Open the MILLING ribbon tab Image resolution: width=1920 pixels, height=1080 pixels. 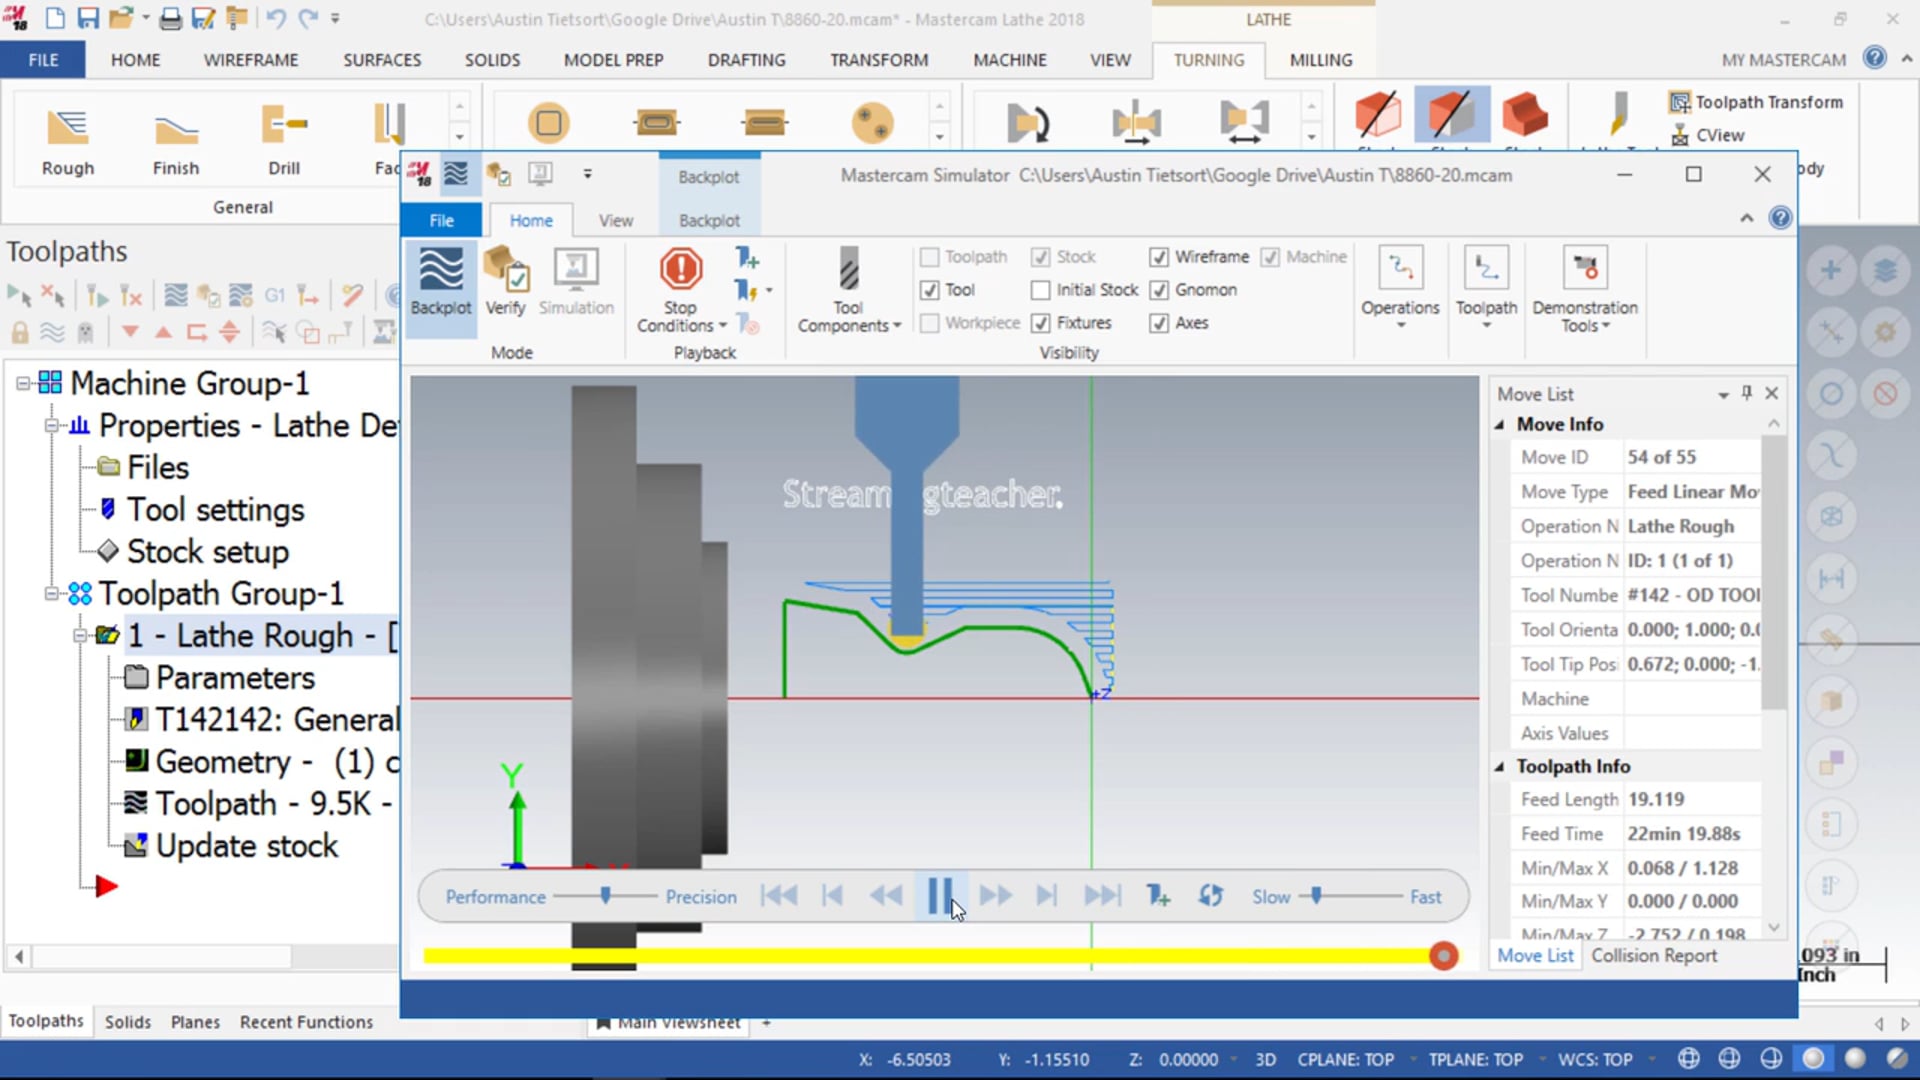click(x=1320, y=59)
